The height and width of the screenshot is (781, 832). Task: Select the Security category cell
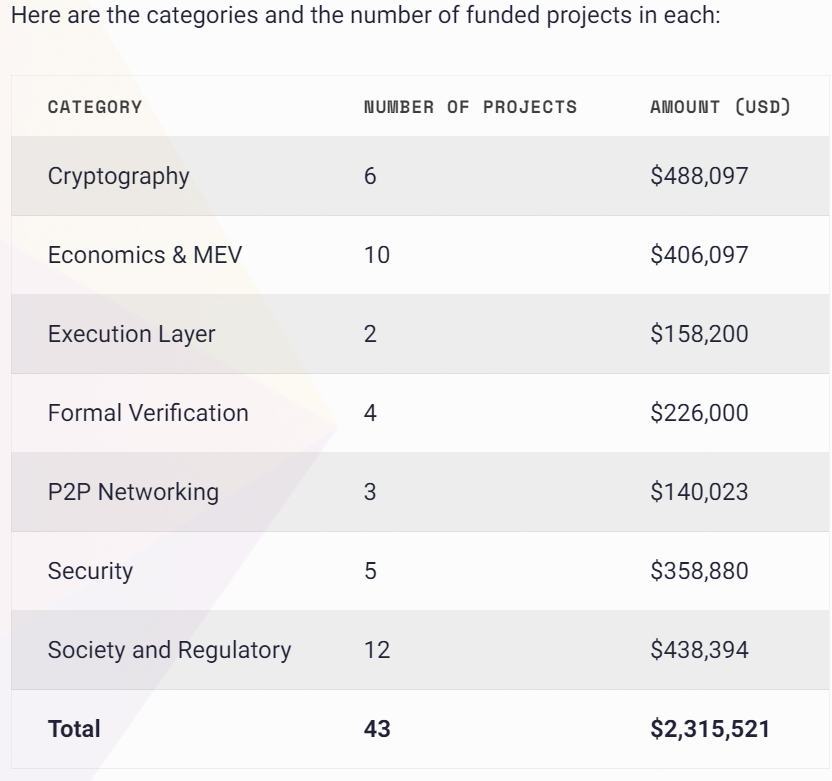point(90,571)
